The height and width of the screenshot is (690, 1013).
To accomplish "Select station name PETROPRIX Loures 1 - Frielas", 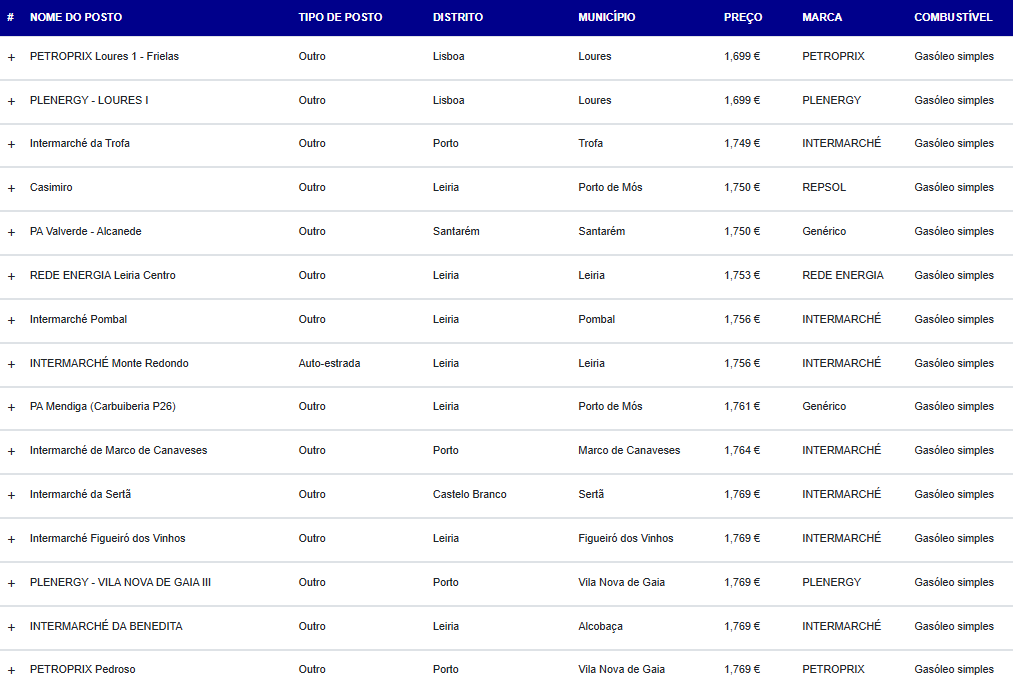I will [x=104, y=56].
